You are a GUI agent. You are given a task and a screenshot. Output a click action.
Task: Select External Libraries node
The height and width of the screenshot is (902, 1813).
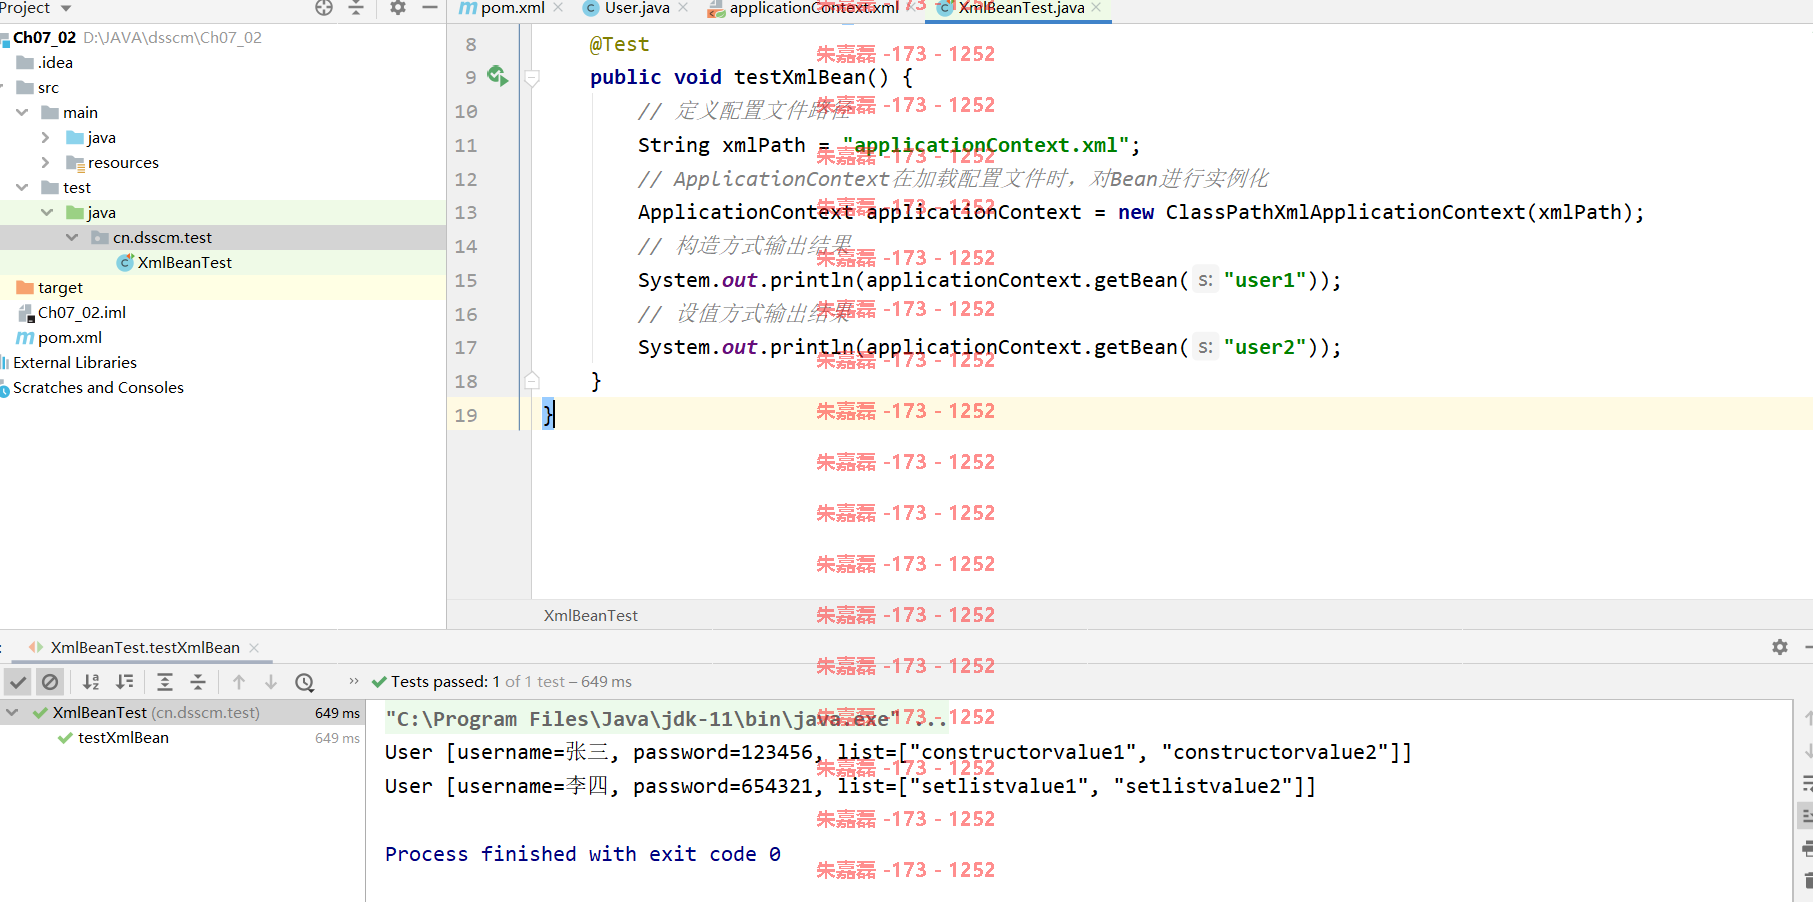tap(75, 362)
